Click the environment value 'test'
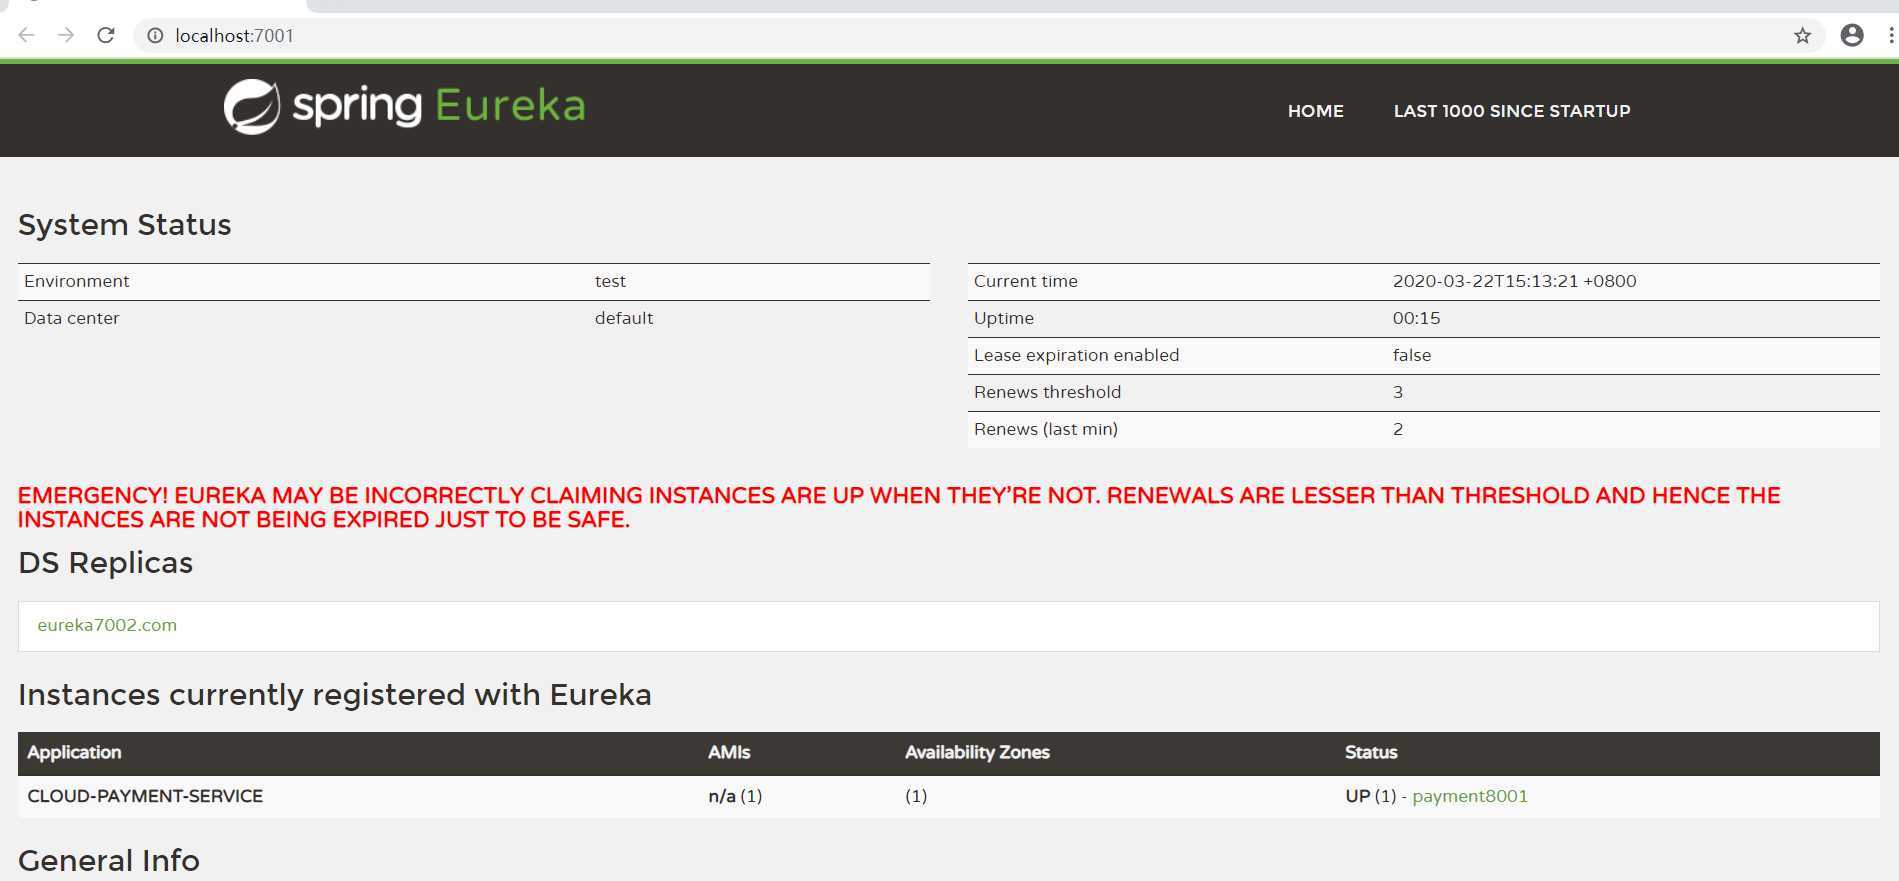This screenshot has height=881, width=1899. pyautogui.click(x=610, y=281)
